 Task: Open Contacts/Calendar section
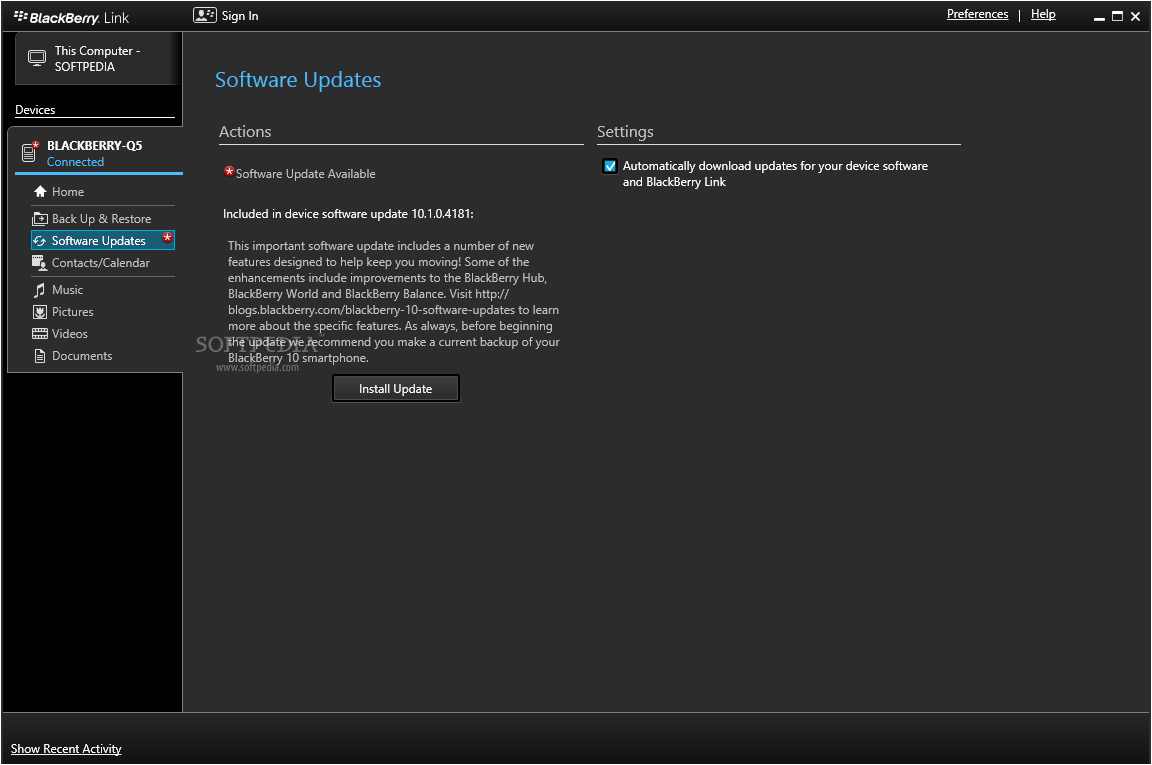pos(103,263)
